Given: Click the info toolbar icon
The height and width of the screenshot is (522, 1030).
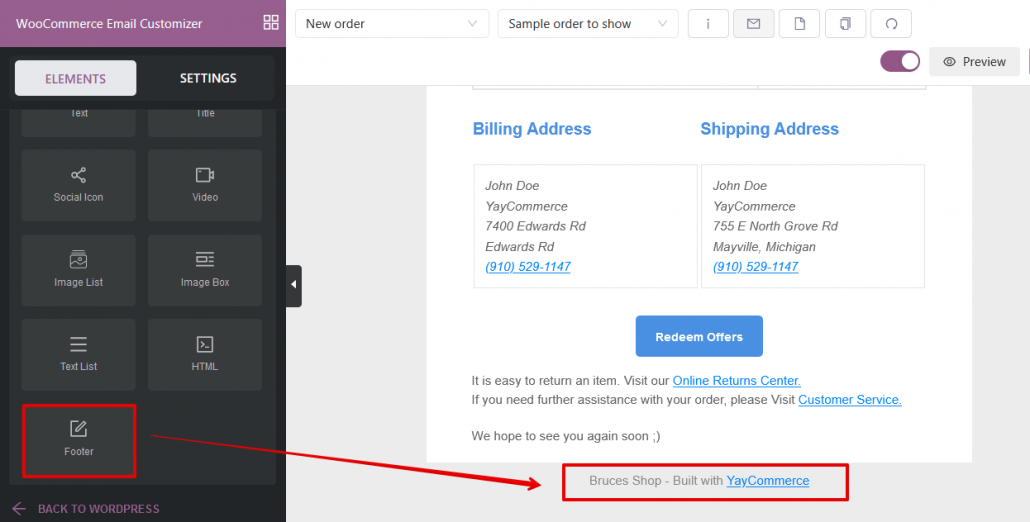Looking at the screenshot, I should [708, 24].
